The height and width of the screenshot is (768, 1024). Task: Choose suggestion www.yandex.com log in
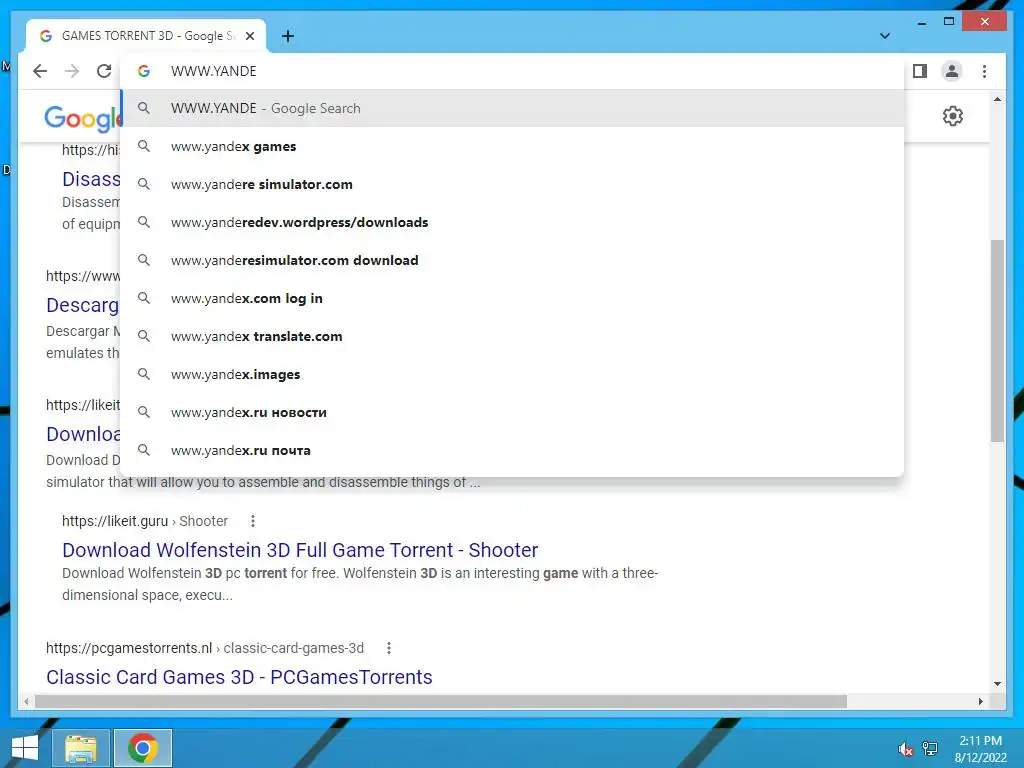(x=513, y=298)
